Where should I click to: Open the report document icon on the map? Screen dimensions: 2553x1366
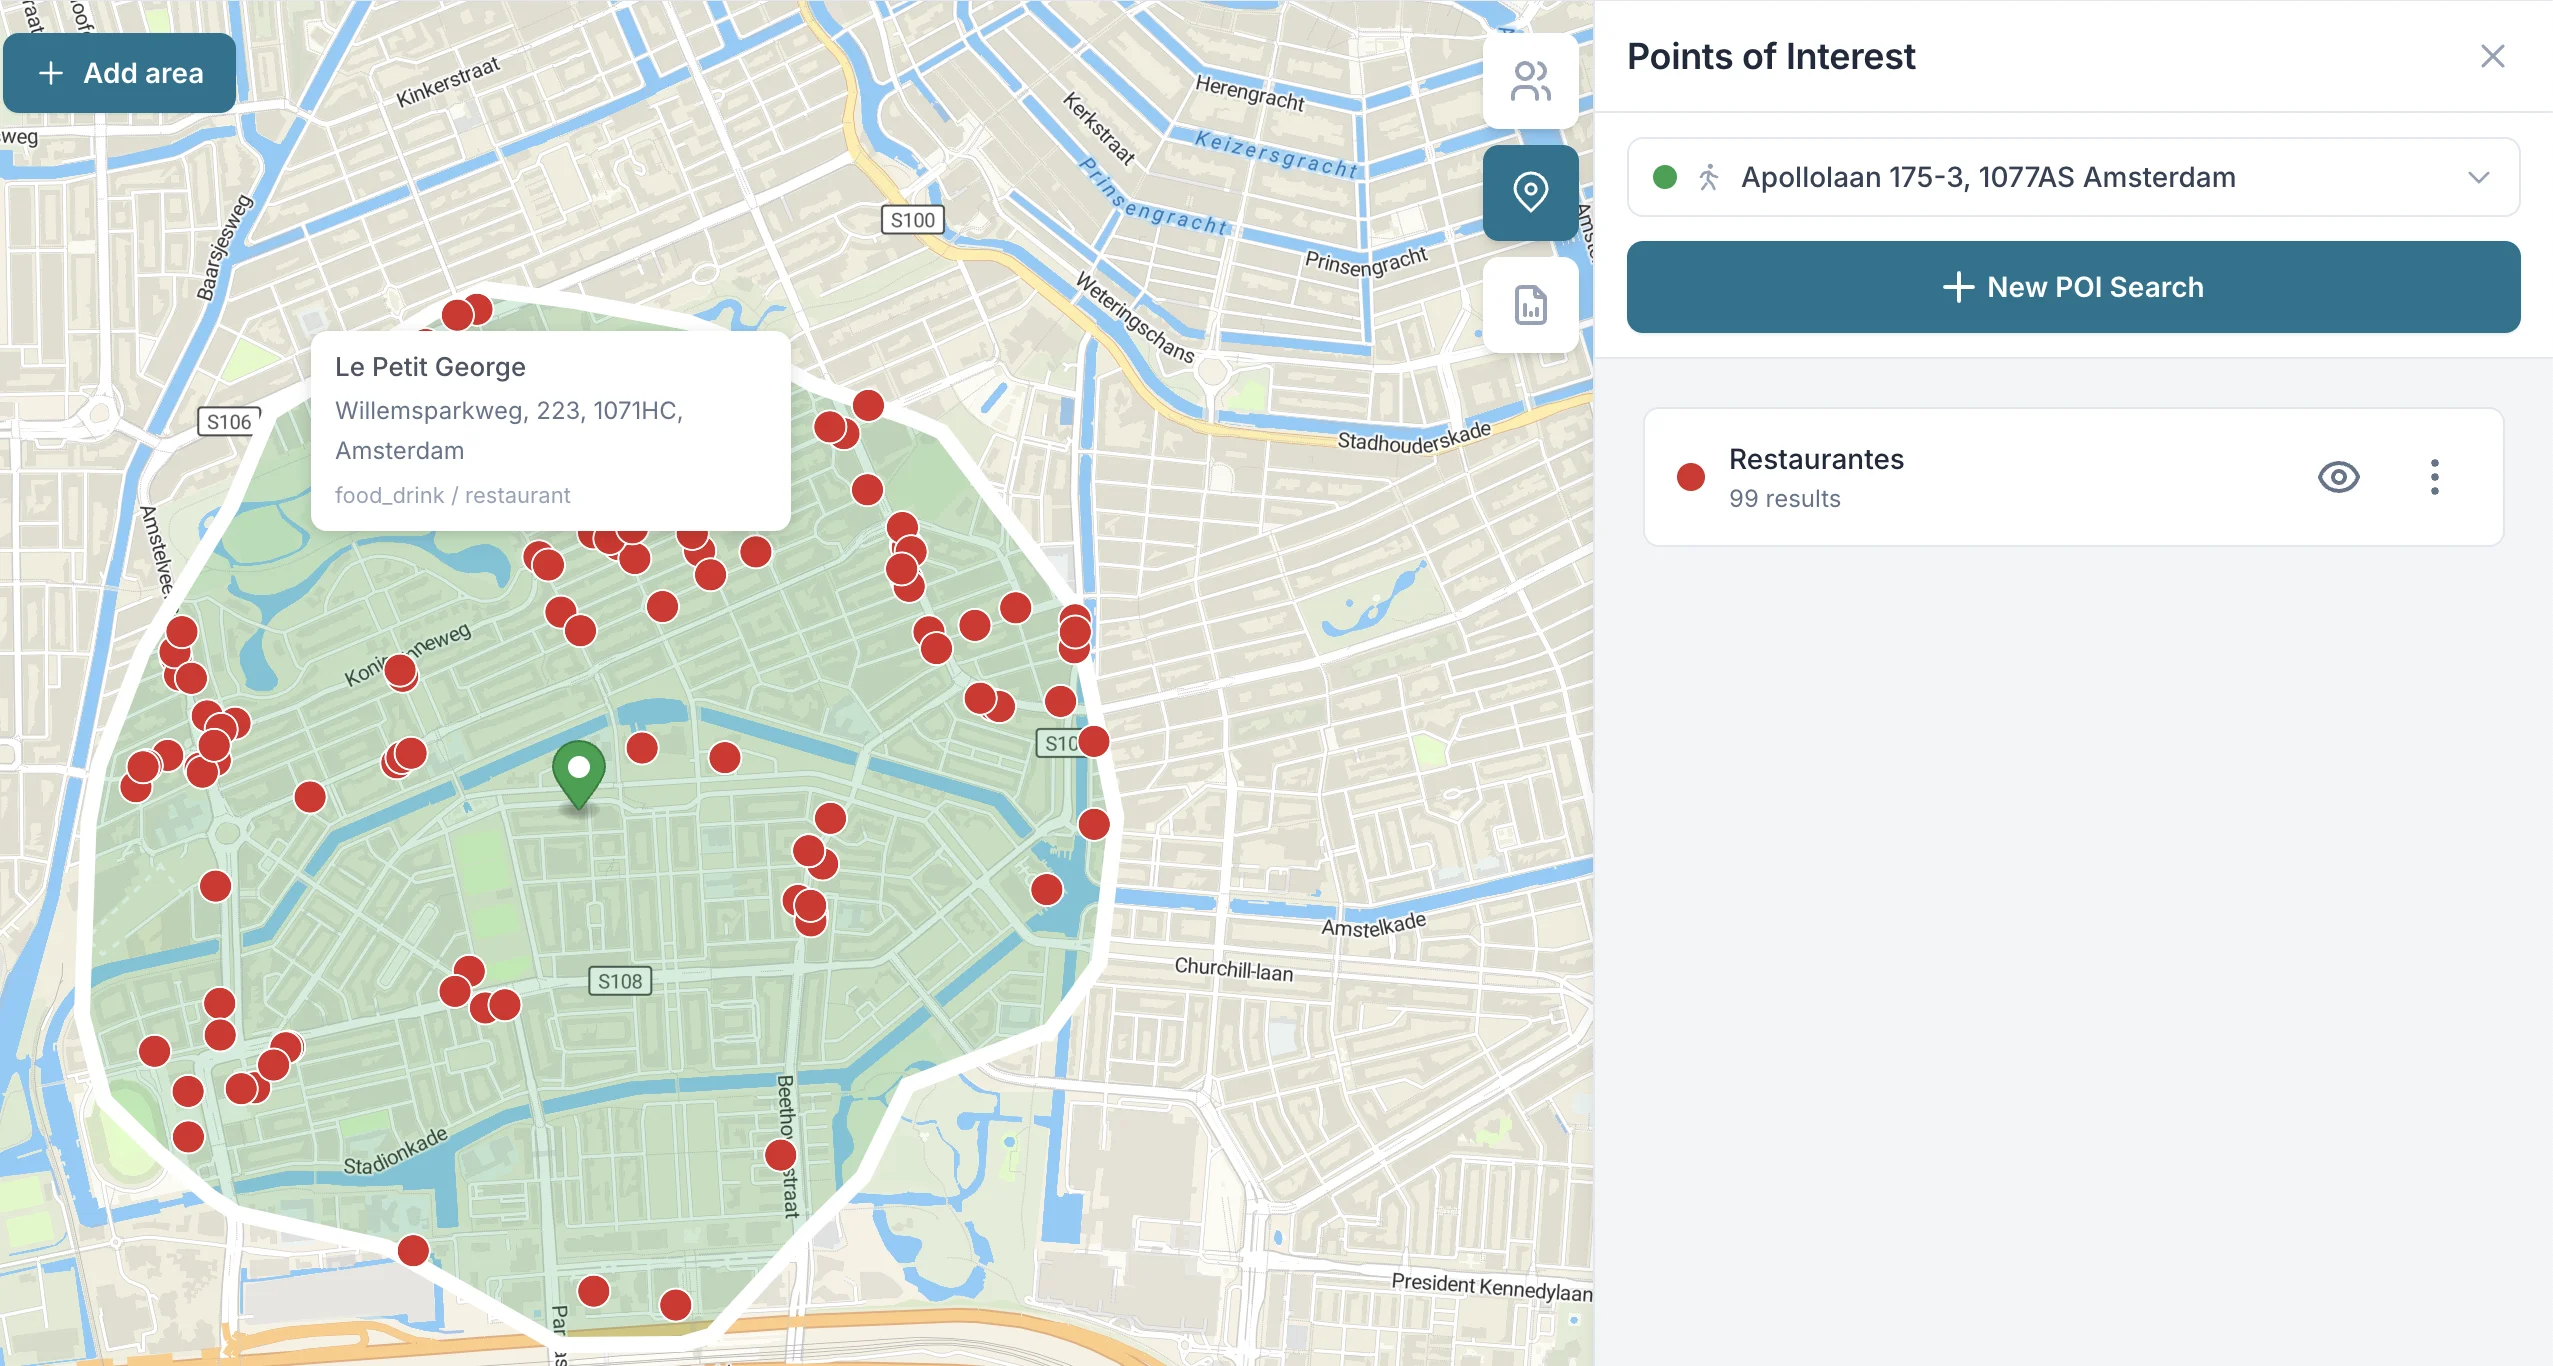point(1529,306)
